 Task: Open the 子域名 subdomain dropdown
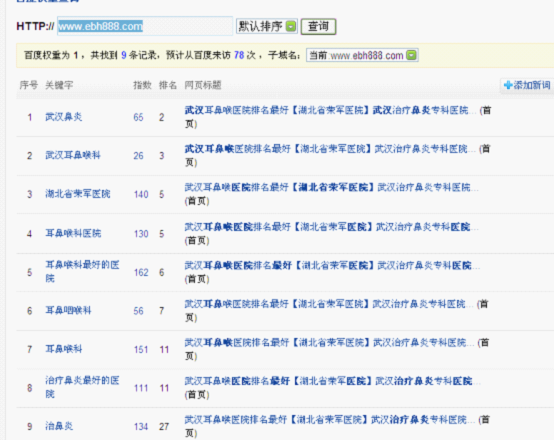362,55
